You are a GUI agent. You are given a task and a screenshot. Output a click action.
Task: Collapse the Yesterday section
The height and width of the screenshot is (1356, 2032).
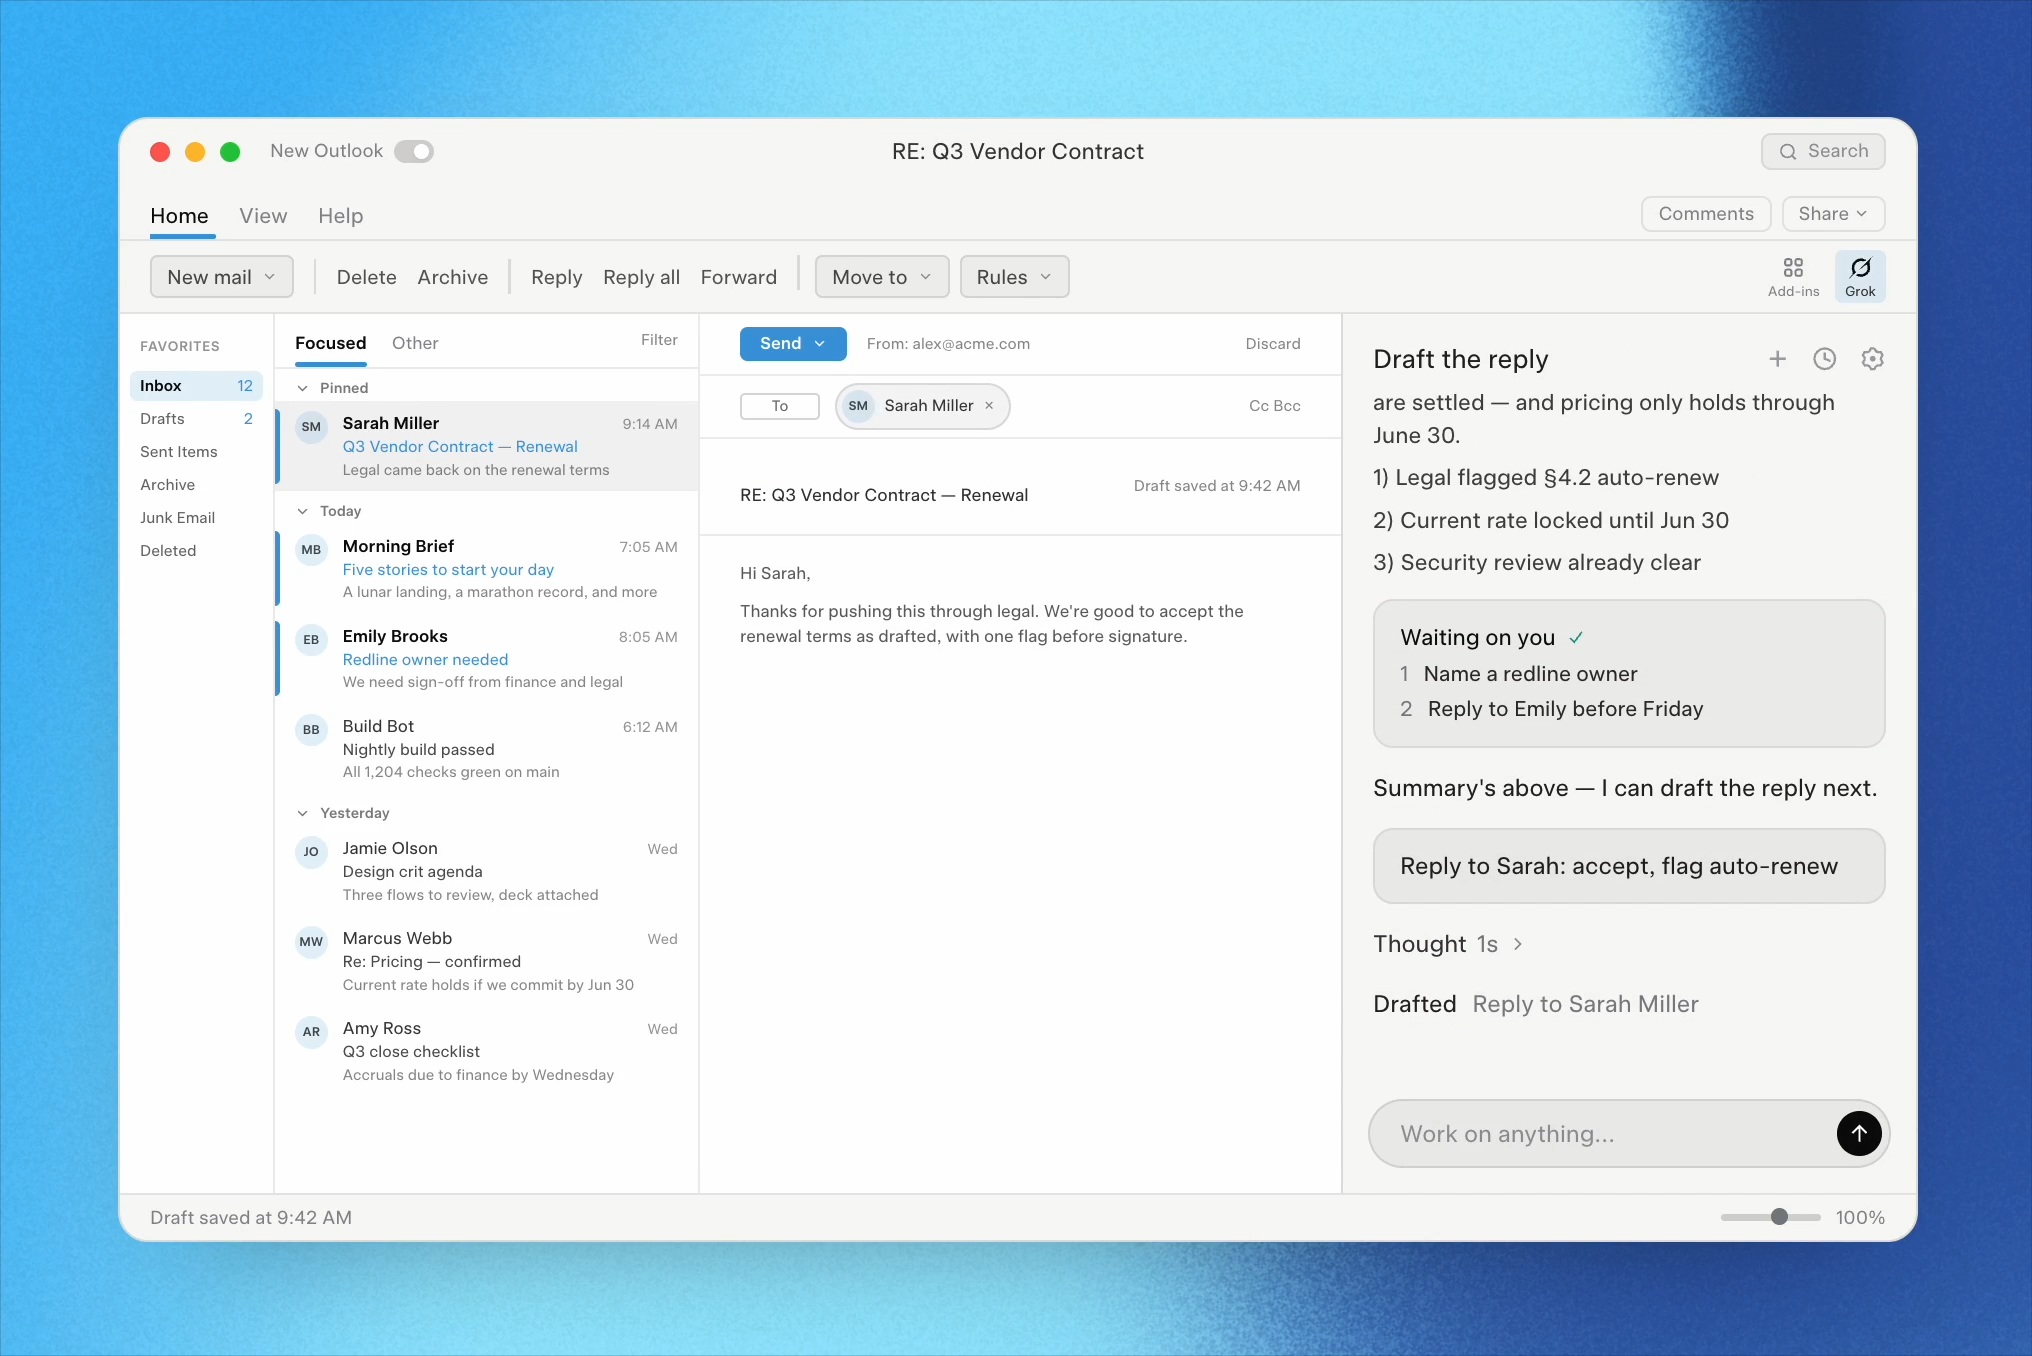pos(303,813)
